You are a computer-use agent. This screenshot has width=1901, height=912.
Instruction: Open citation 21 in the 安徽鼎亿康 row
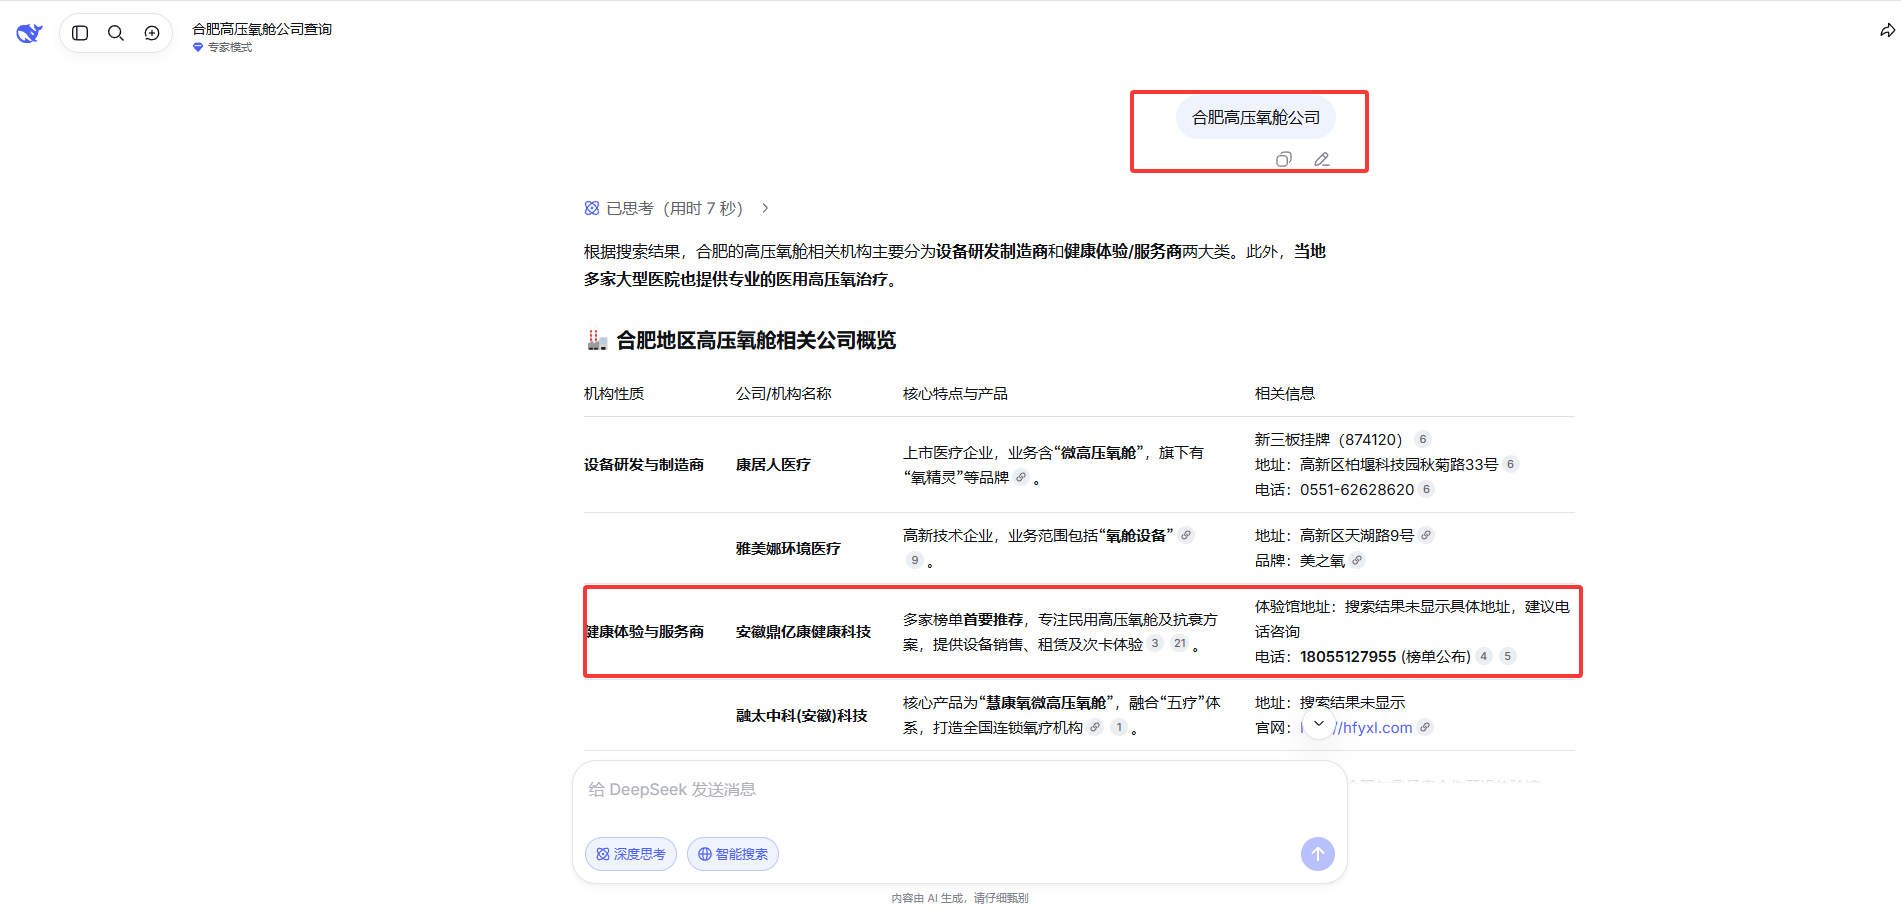[1180, 643]
